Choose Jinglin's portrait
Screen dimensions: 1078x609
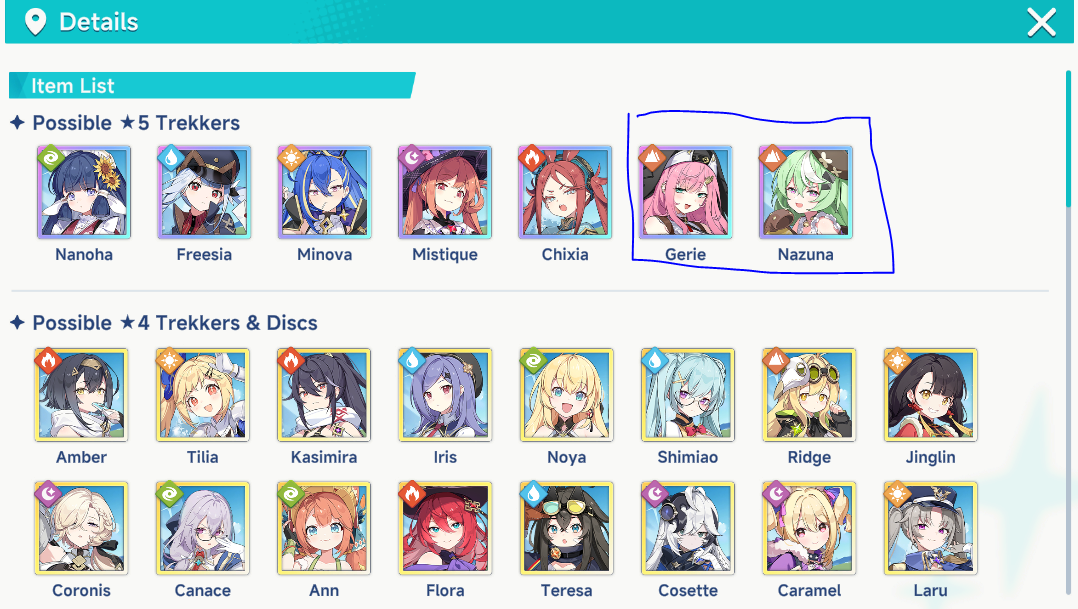point(930,395)
